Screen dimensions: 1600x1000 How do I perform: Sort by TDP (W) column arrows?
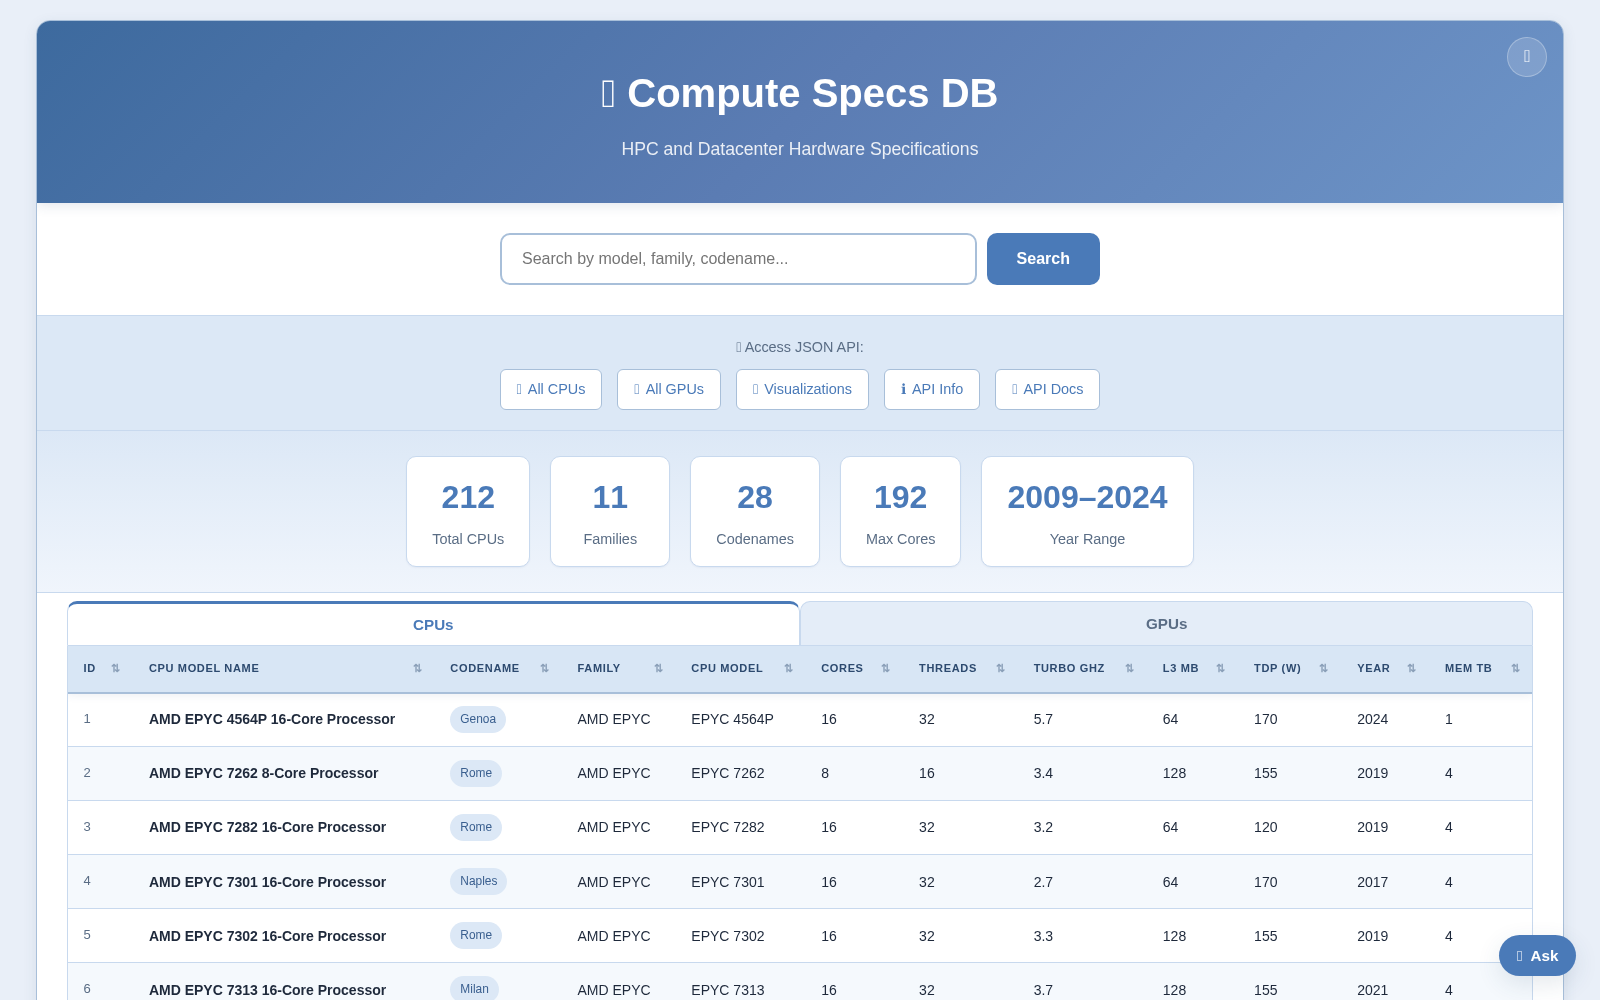click(1323, 669)
